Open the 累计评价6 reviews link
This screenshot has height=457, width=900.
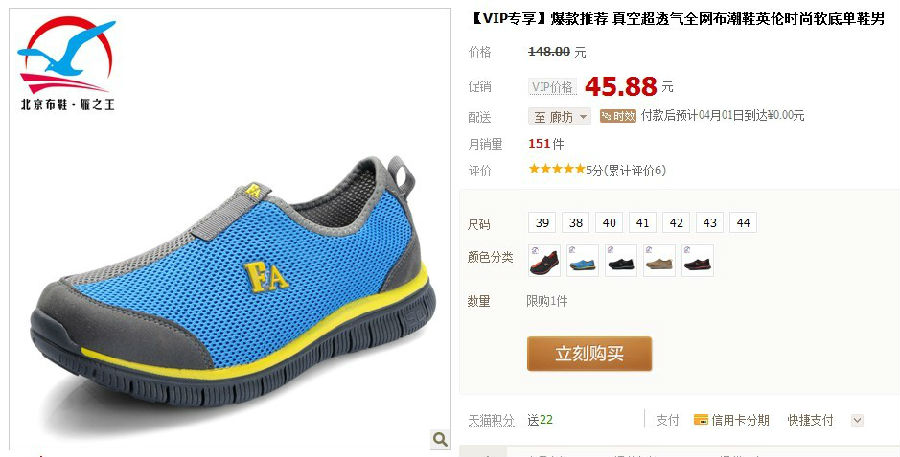635,170
